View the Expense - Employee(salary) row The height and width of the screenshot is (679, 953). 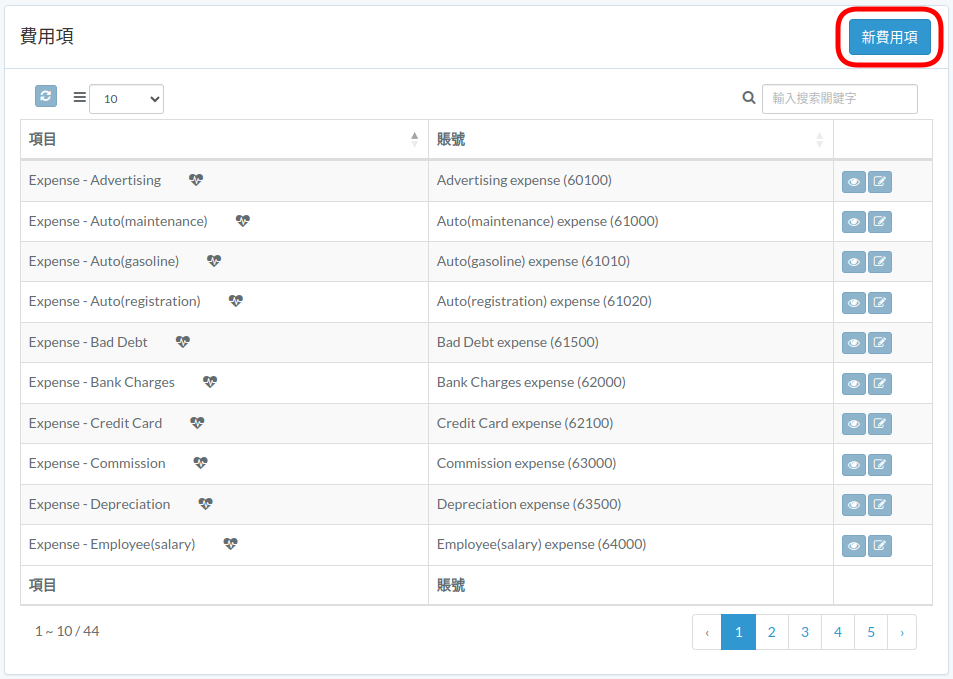(x=853, y=546)
